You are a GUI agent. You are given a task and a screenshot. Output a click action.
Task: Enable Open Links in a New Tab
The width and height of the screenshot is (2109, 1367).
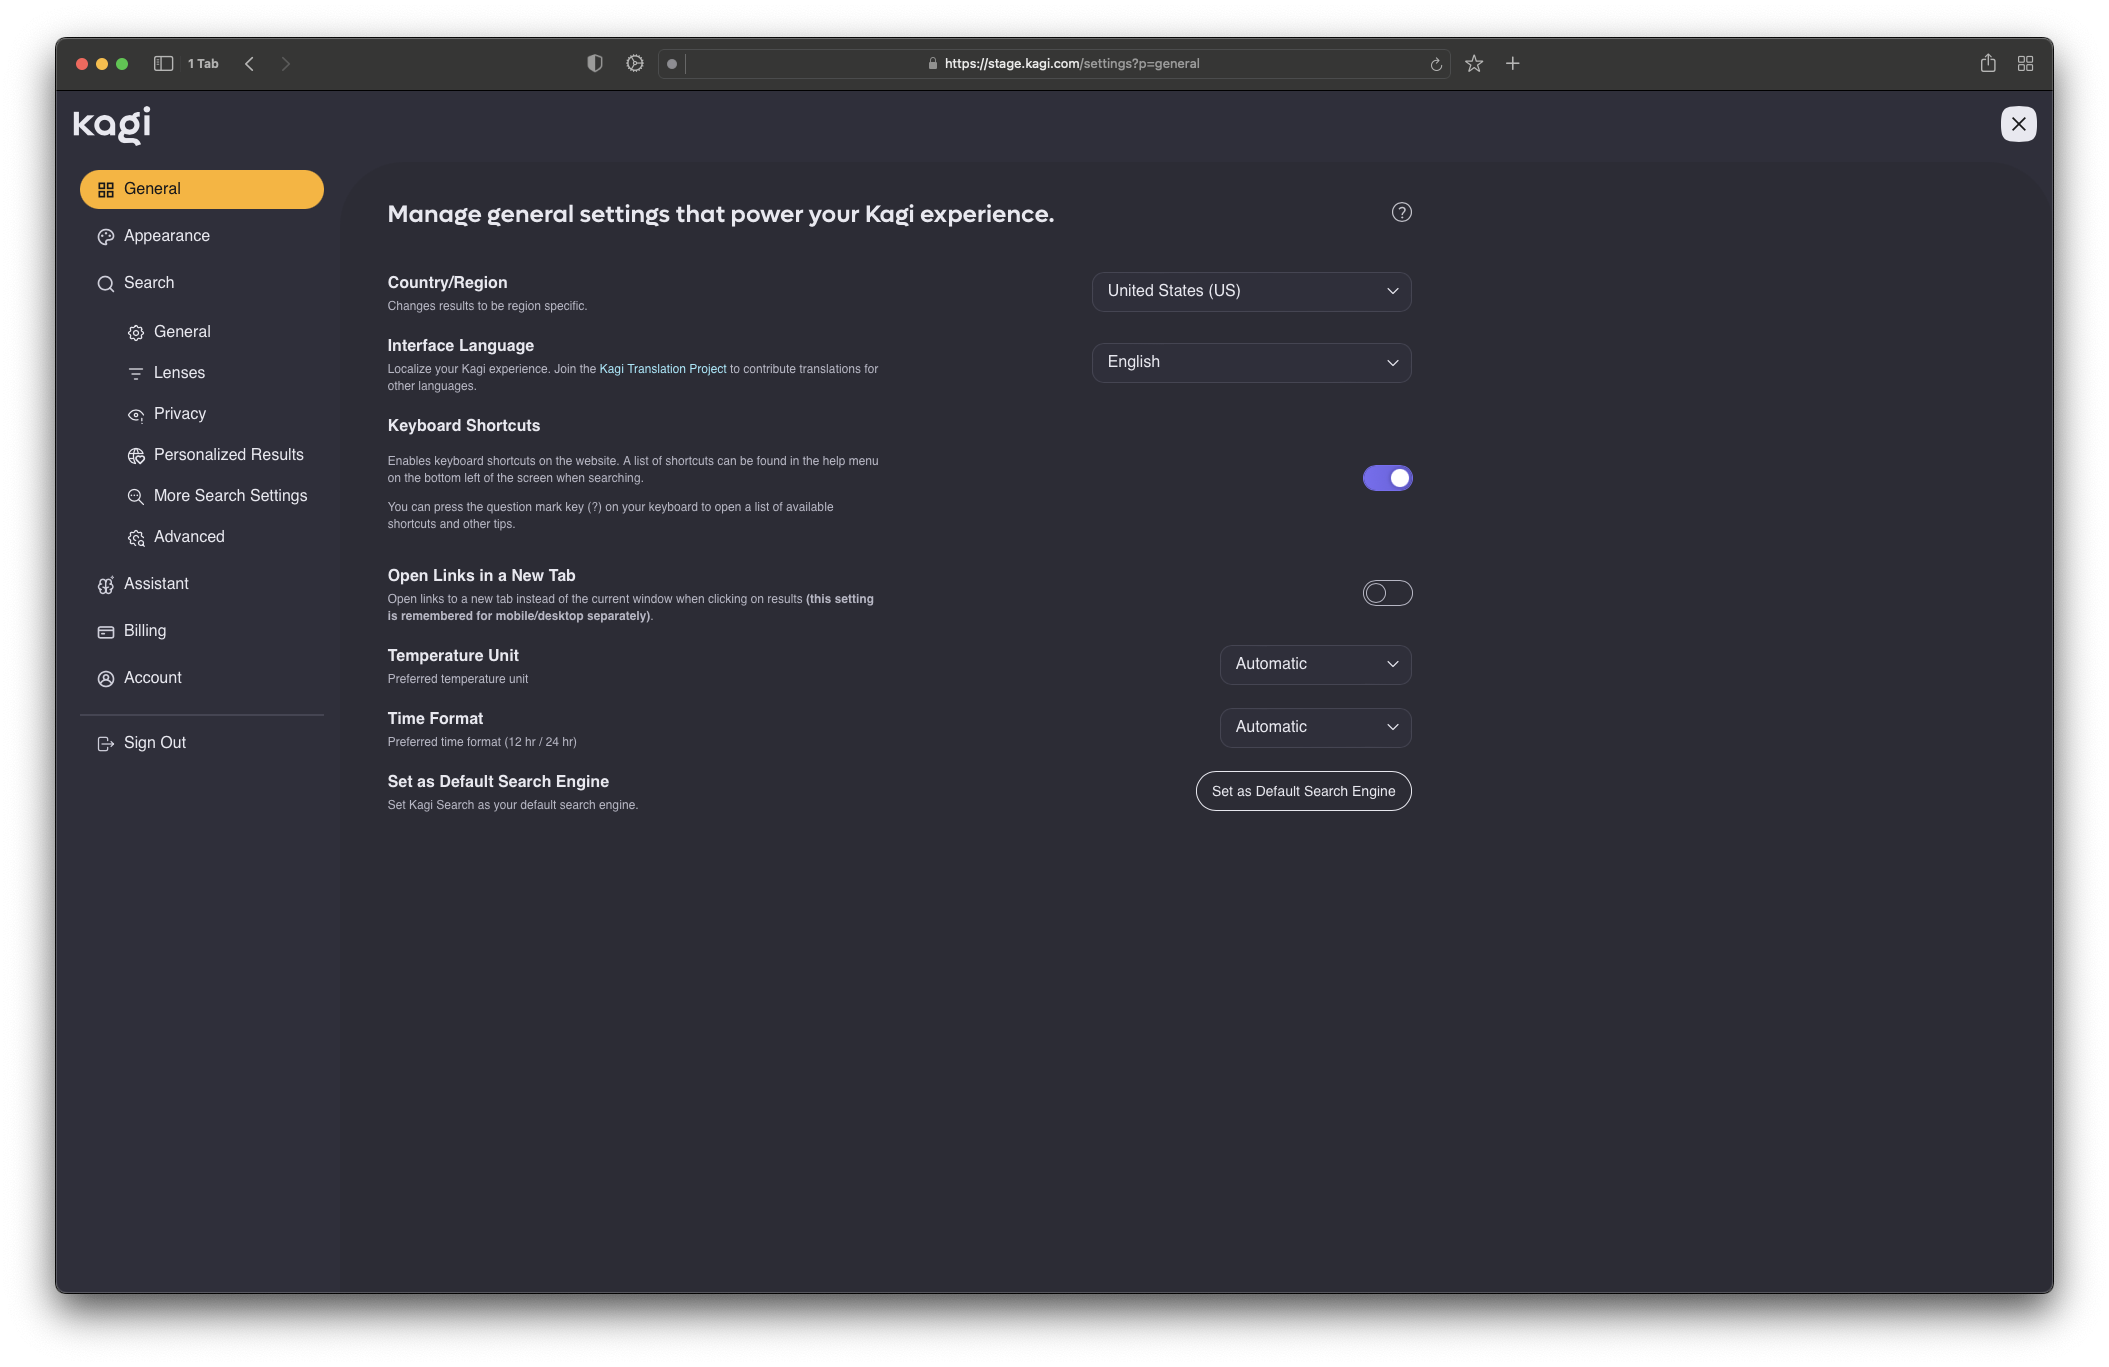[1387, 593]
